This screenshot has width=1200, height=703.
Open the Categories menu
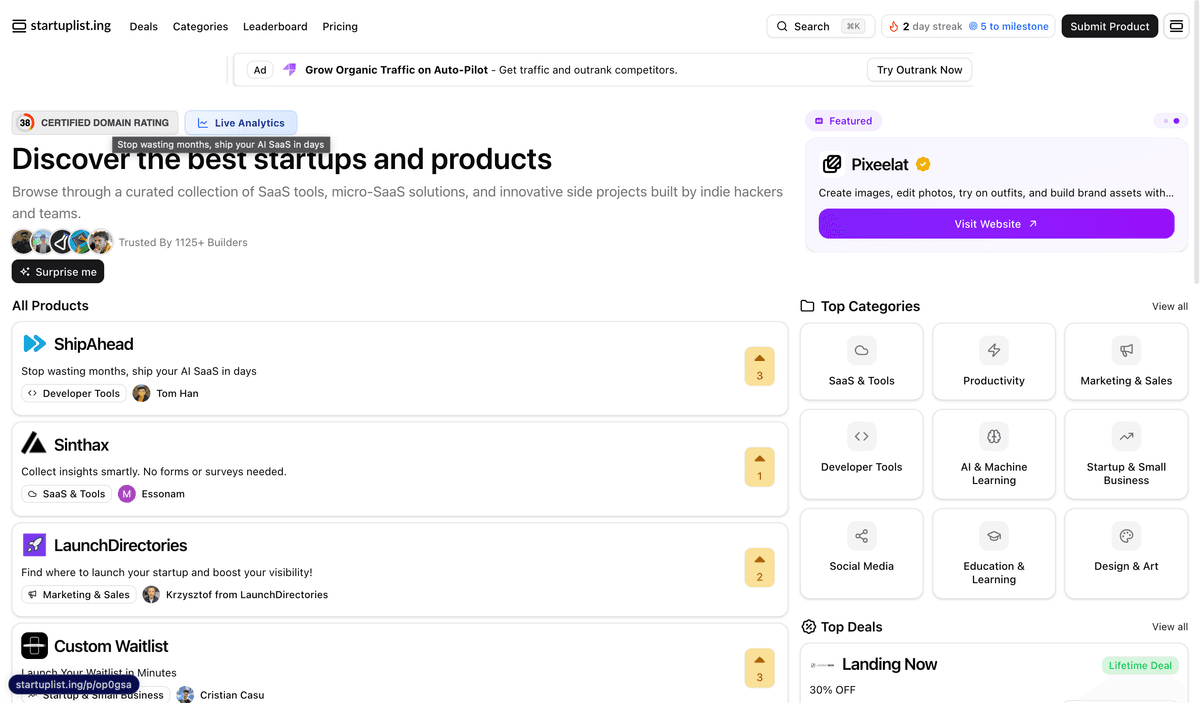click(200, 27)
